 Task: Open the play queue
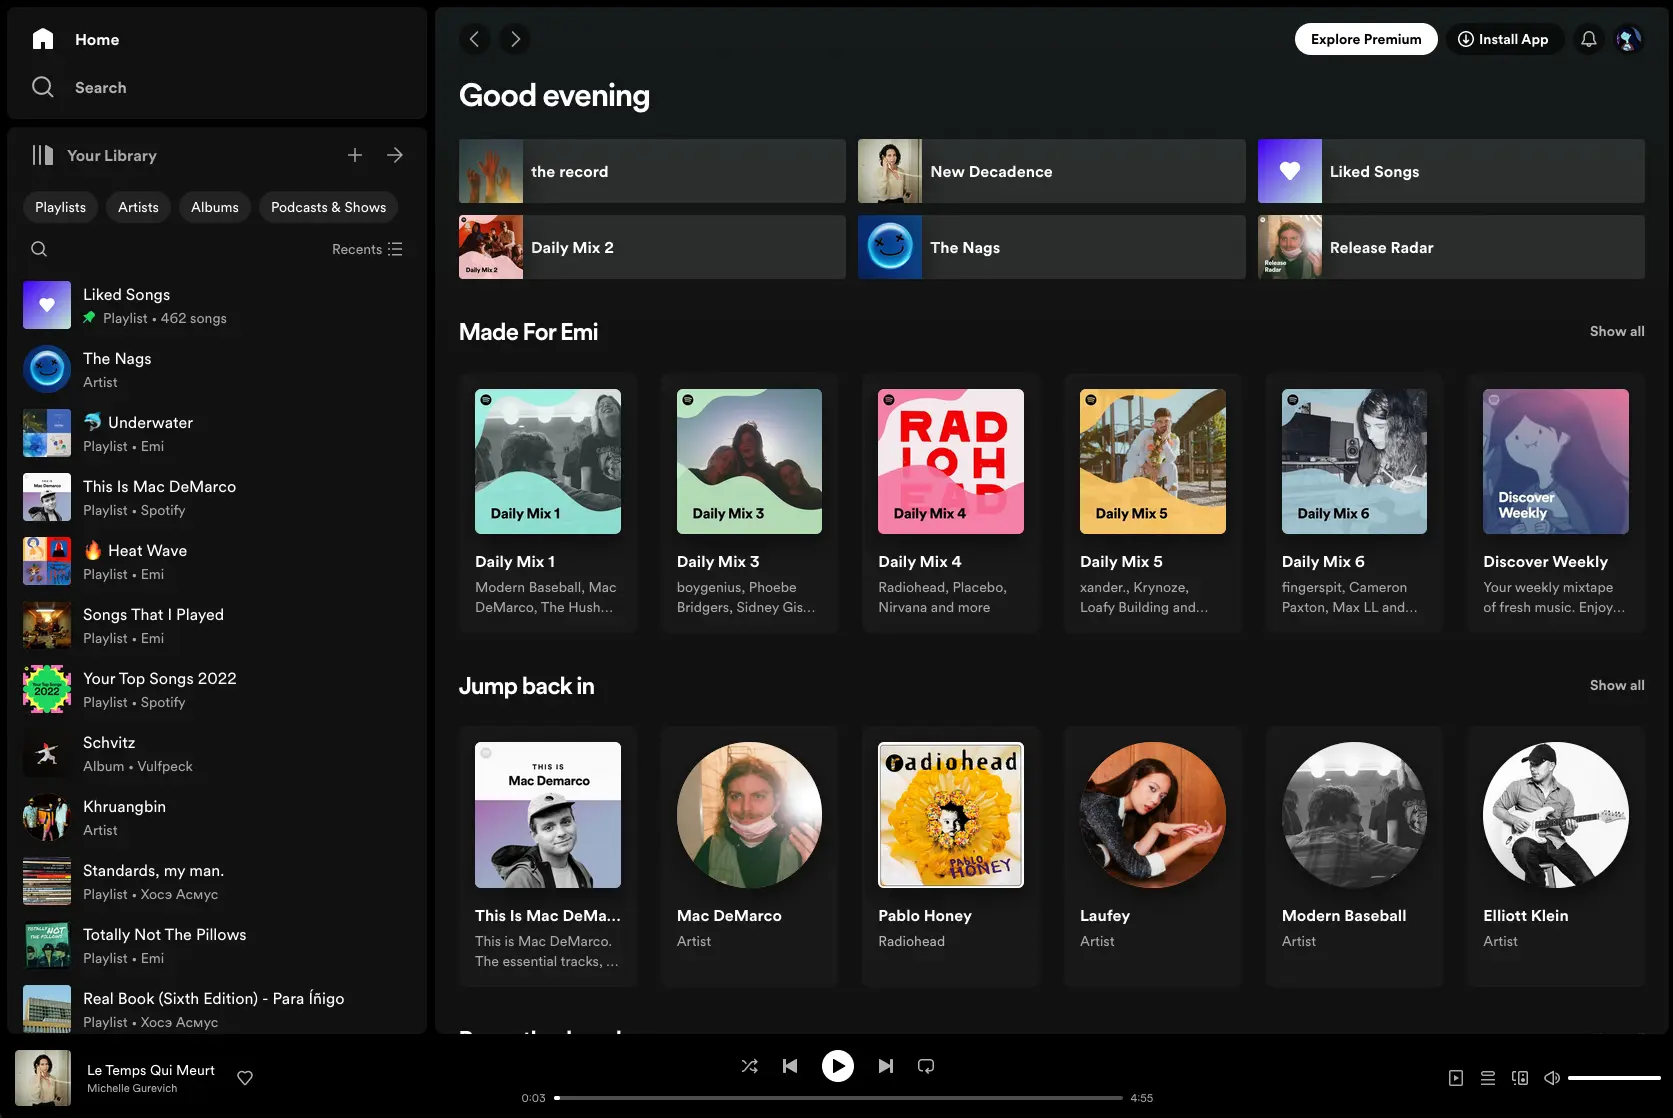coord(1488,1078)
